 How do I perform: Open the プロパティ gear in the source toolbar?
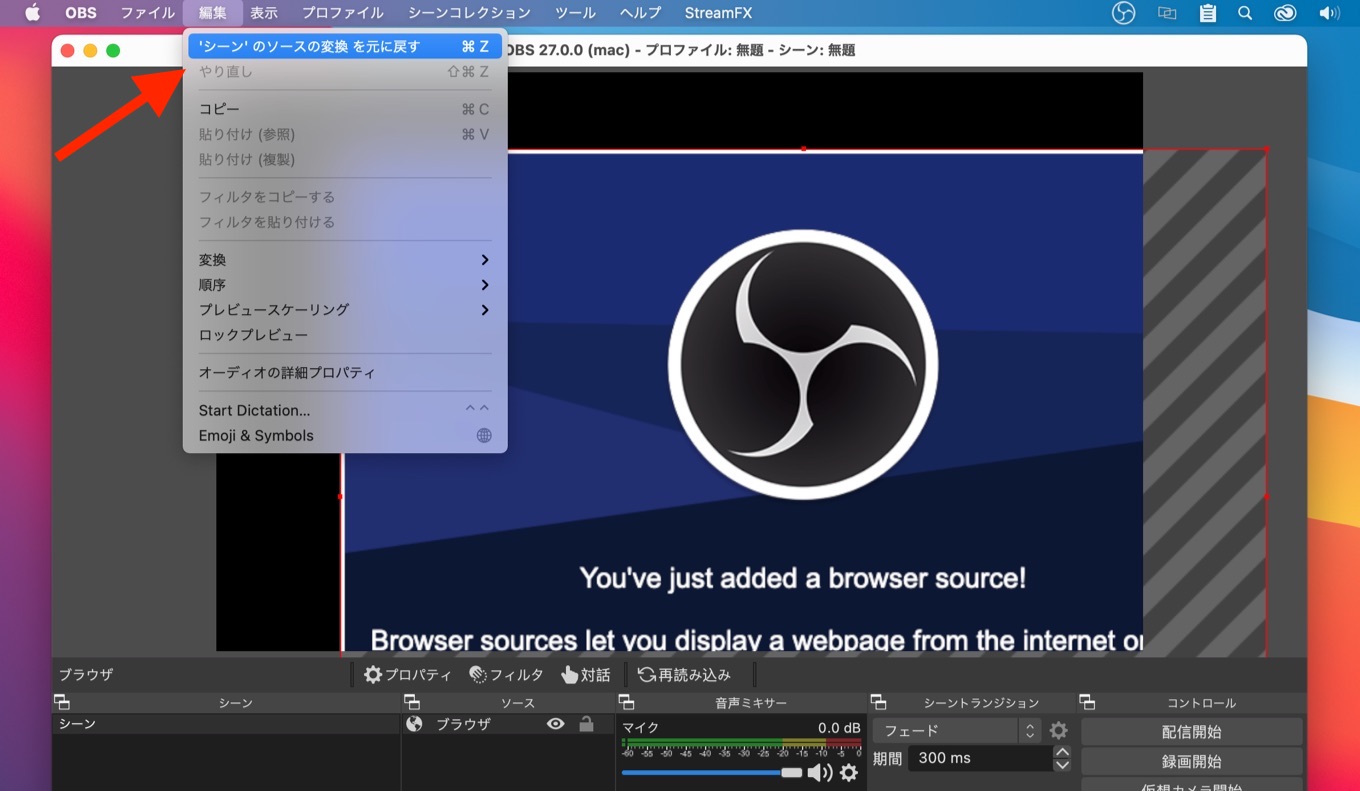click(x=408, y=675)
